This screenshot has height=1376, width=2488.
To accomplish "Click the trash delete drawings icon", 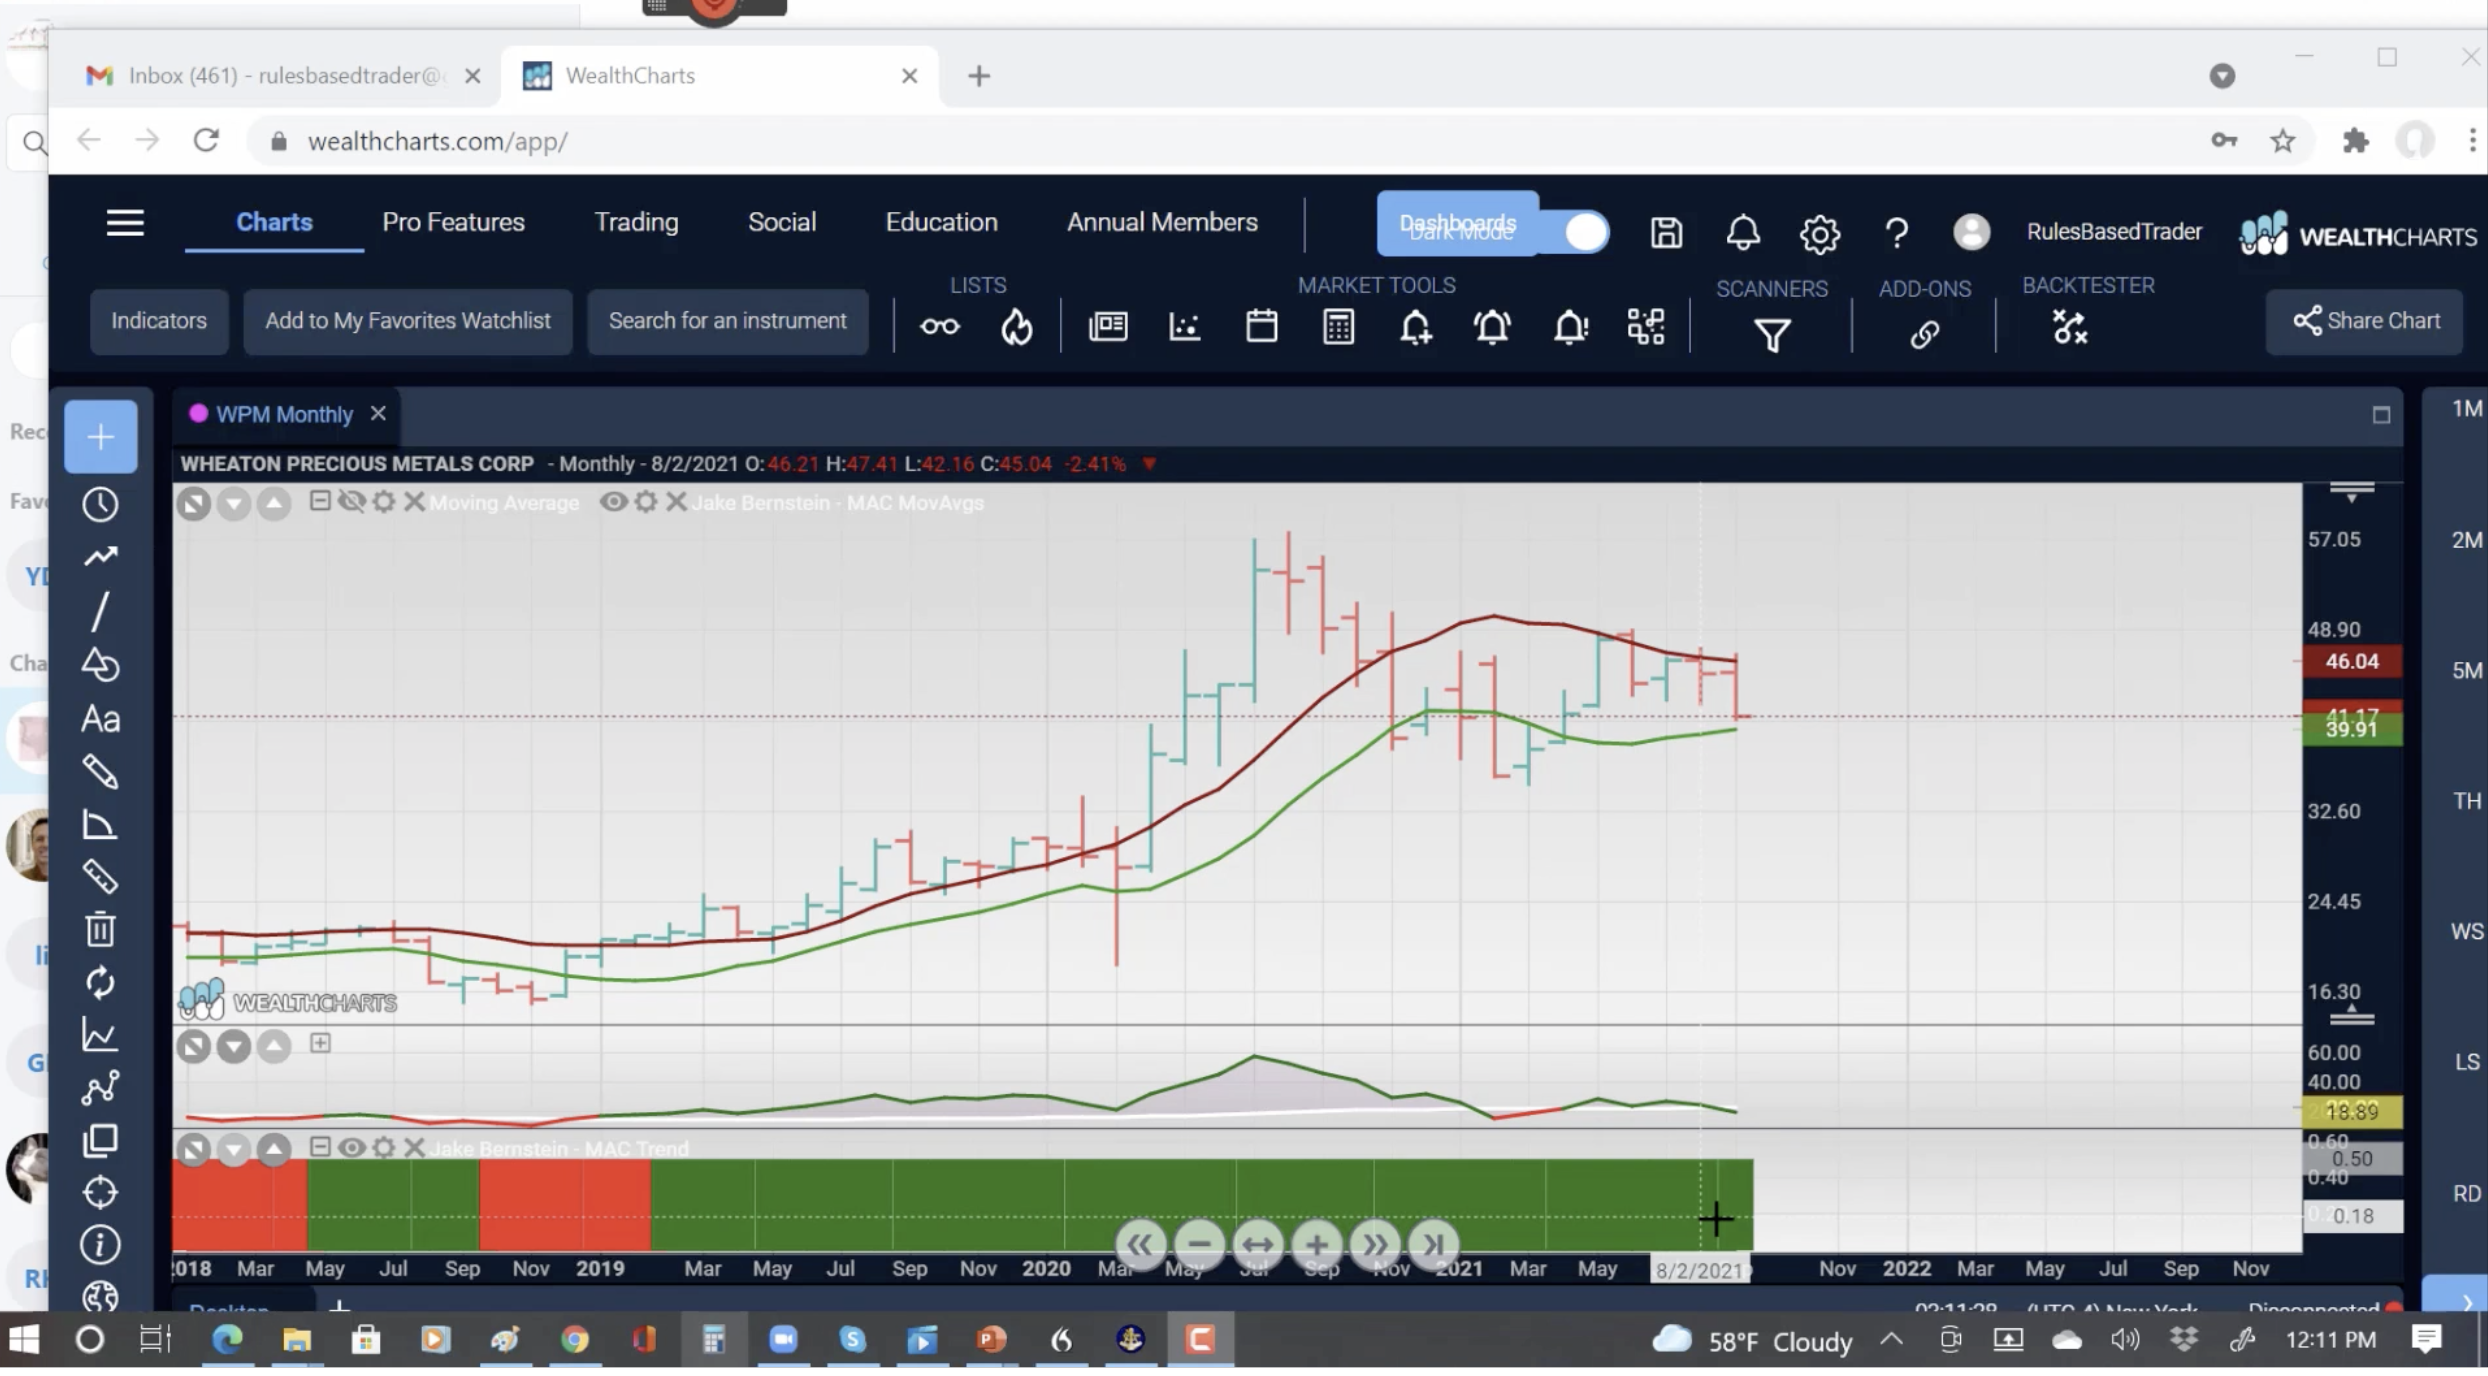I will coord(100,929).
